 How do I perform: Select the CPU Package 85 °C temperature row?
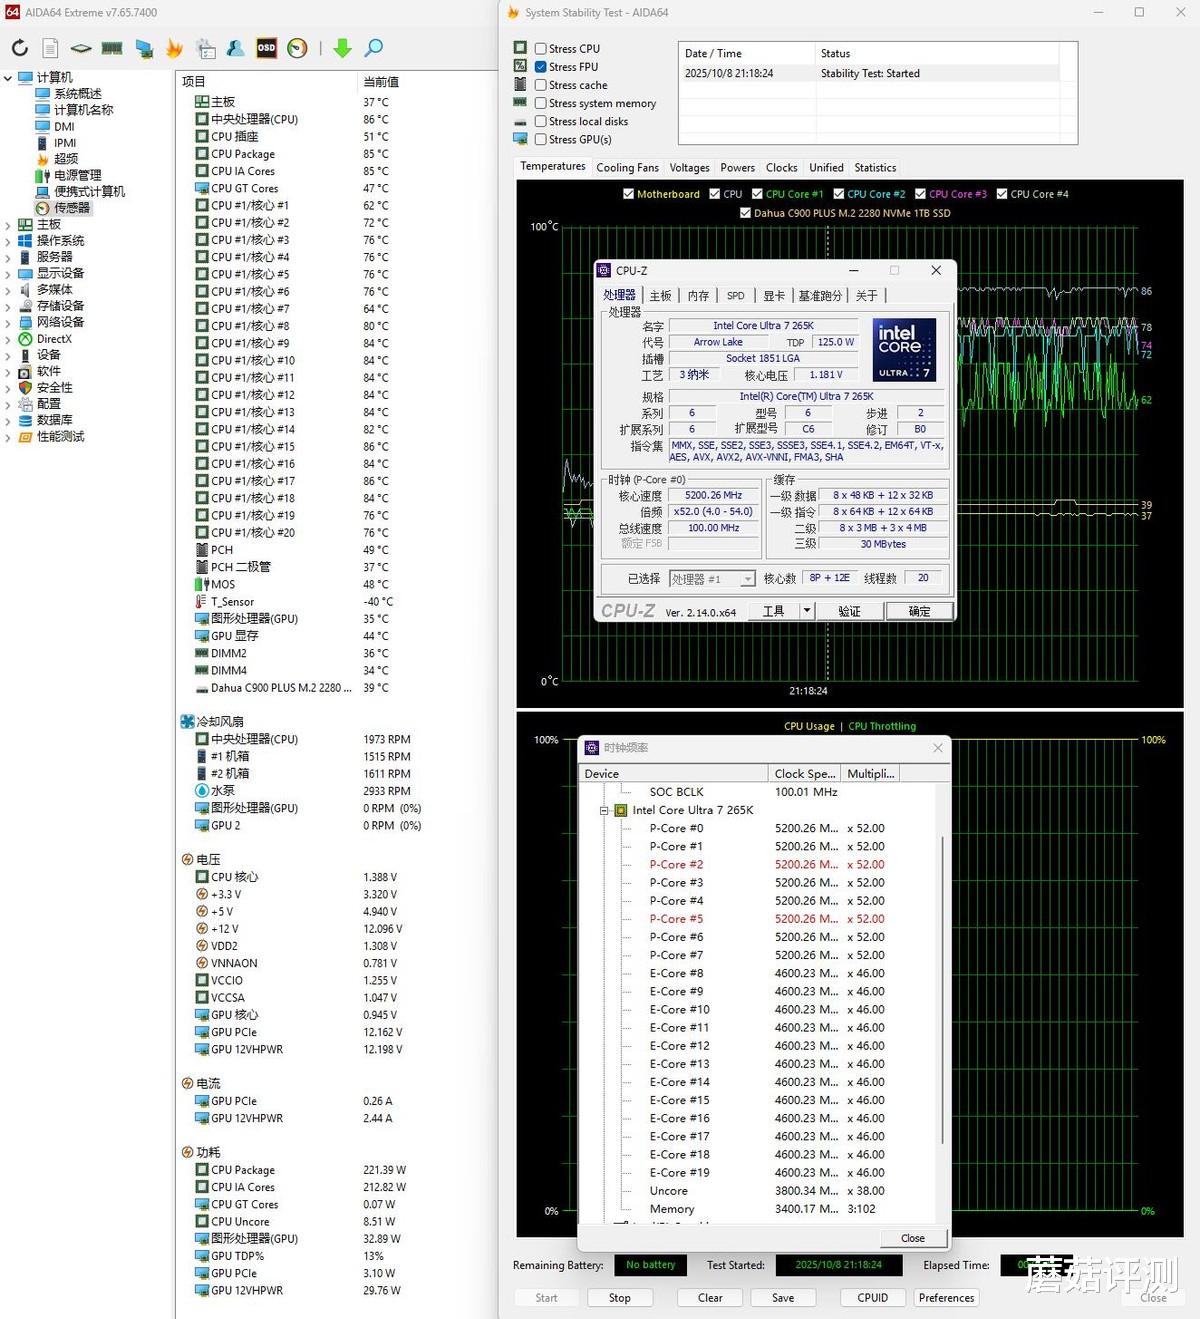coord(336,154)
